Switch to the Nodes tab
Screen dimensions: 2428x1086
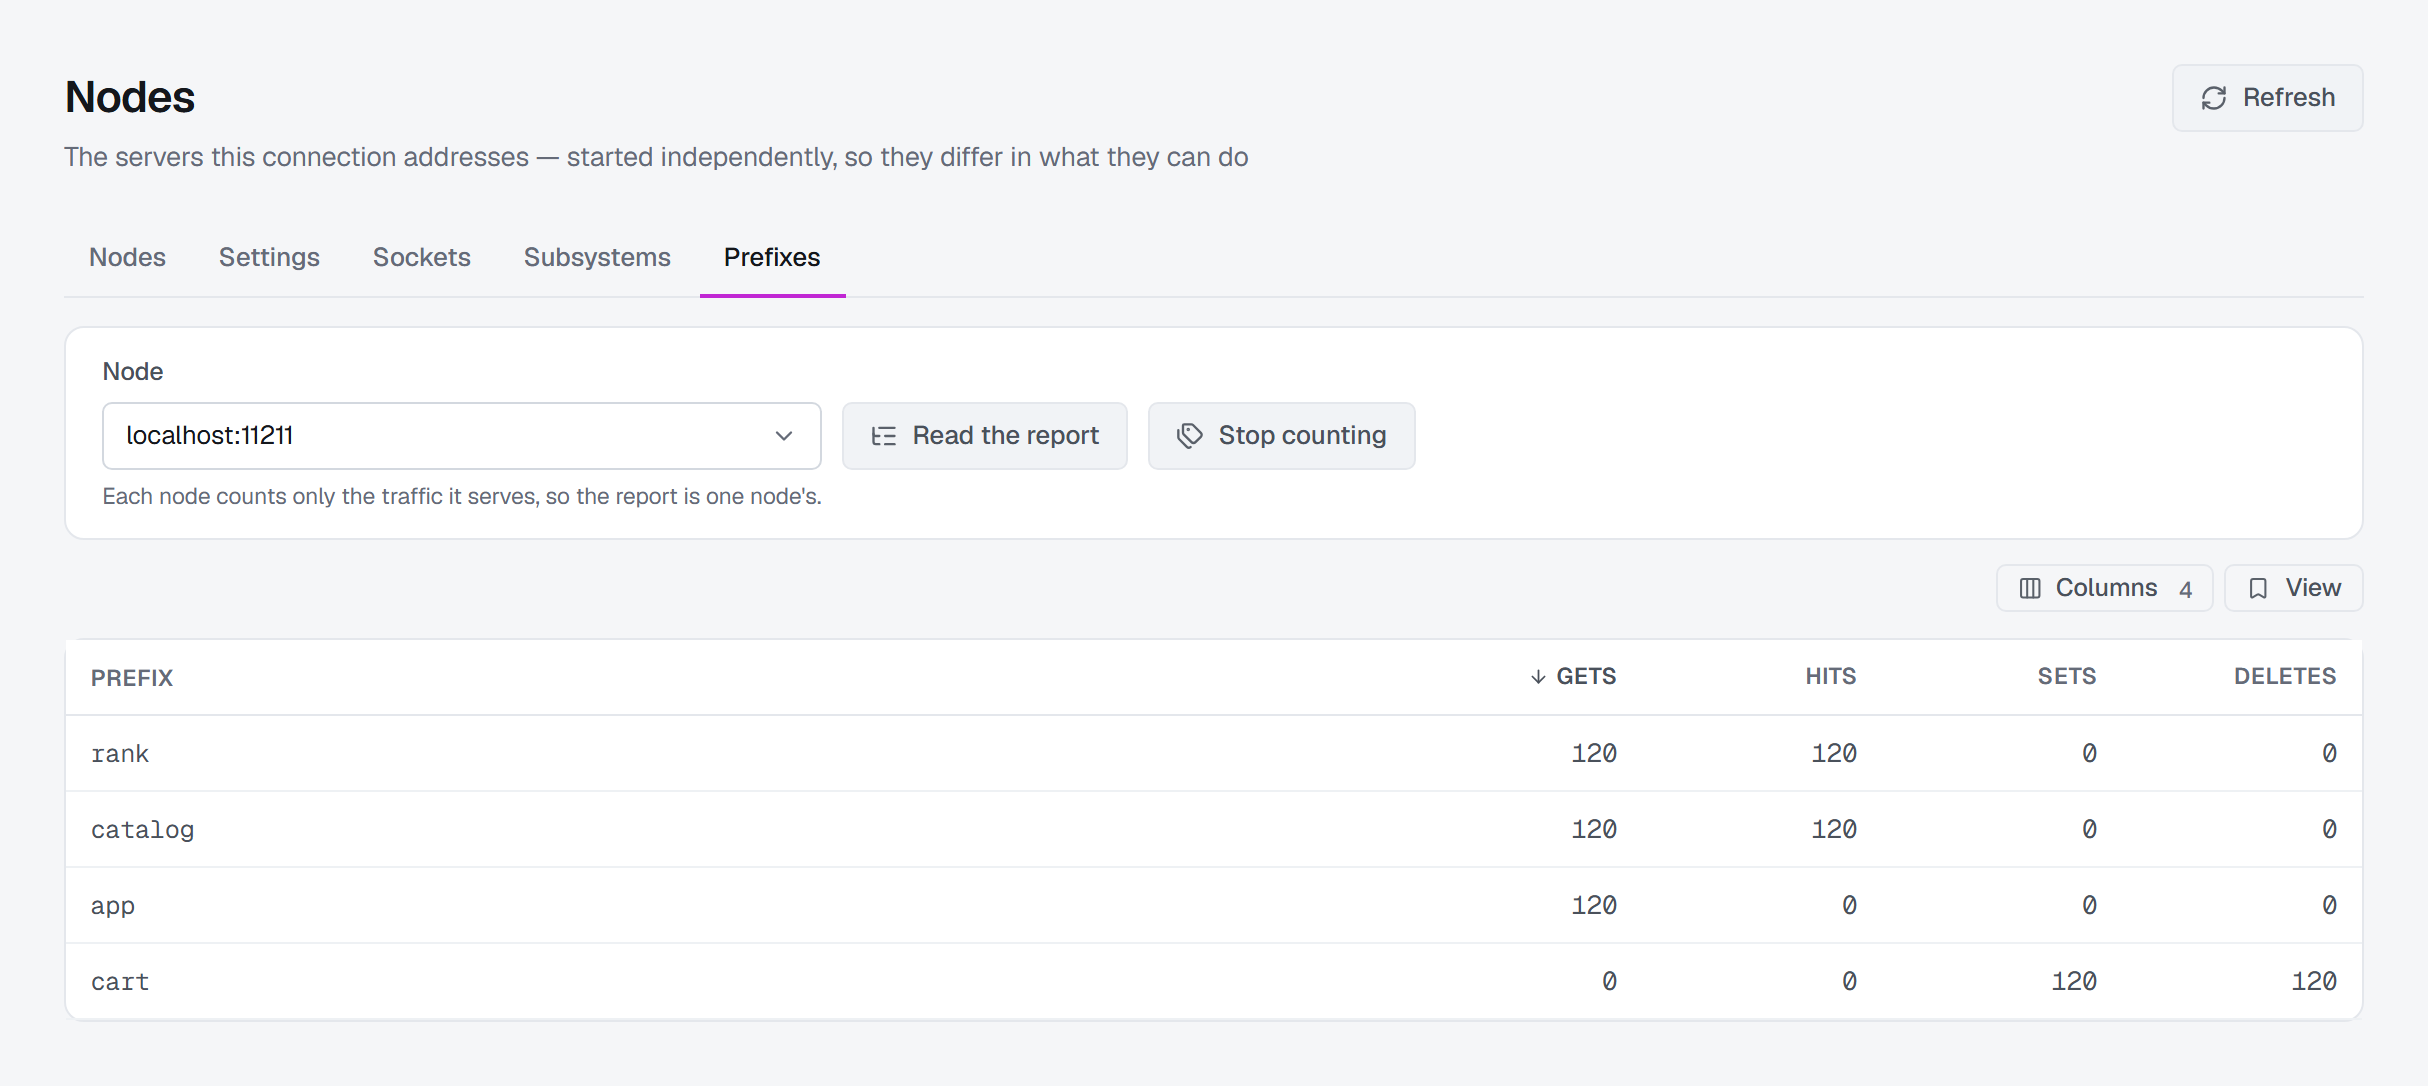127,257
